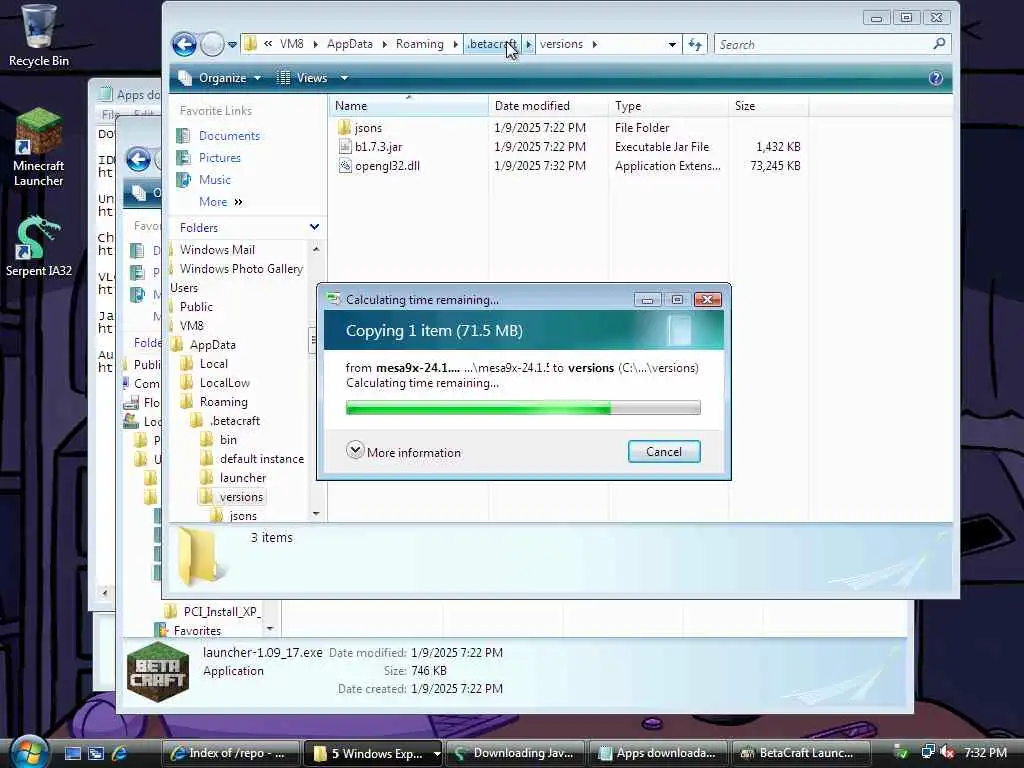The image size is (1024, 768).
Task: Click the copy progress bar
Action: pyautogui.click(x=523, y=408)
